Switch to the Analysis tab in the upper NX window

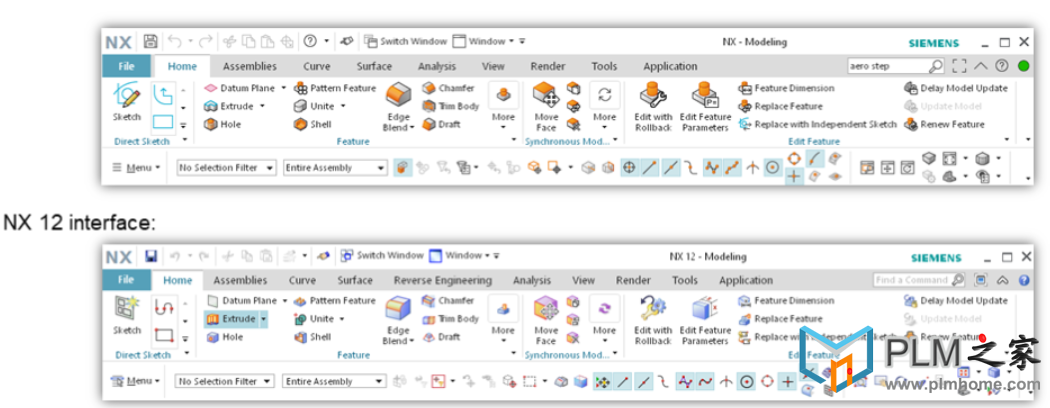coord(437,66)
